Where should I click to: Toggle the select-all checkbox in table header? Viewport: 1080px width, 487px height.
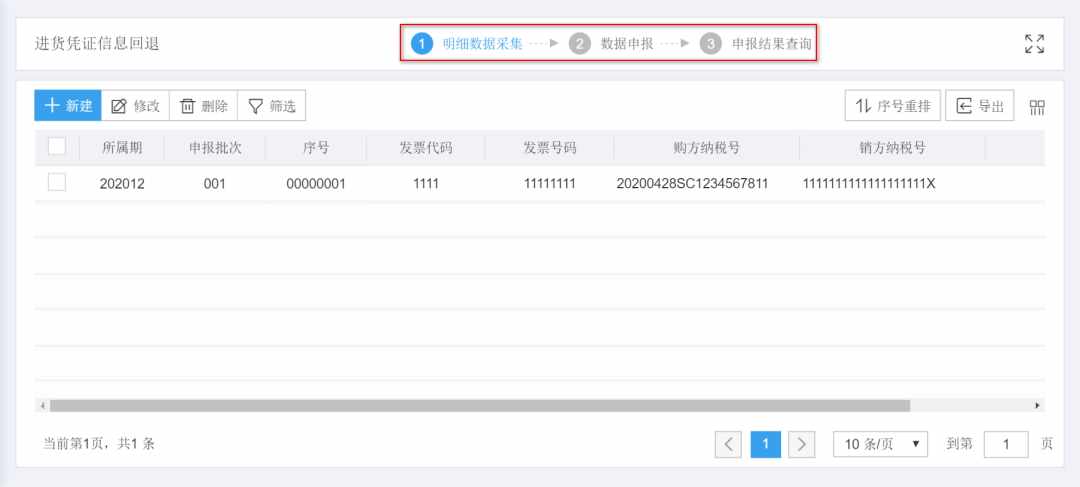(x=56, y=146)
